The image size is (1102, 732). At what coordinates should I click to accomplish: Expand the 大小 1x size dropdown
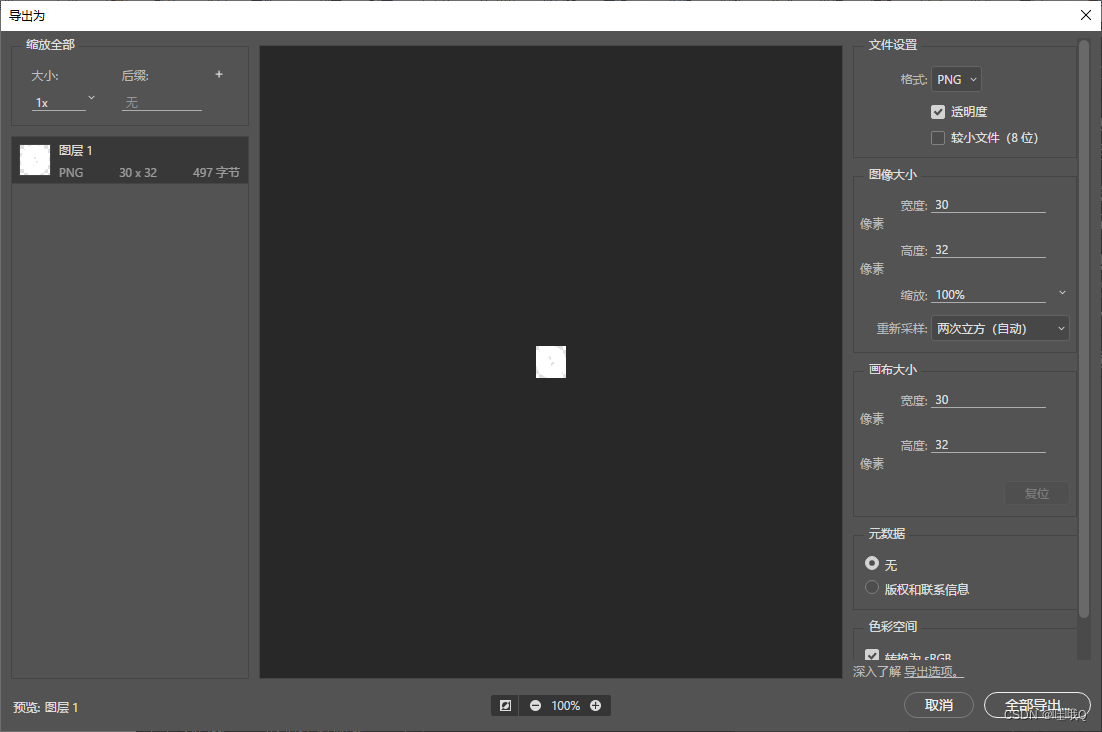63,99
